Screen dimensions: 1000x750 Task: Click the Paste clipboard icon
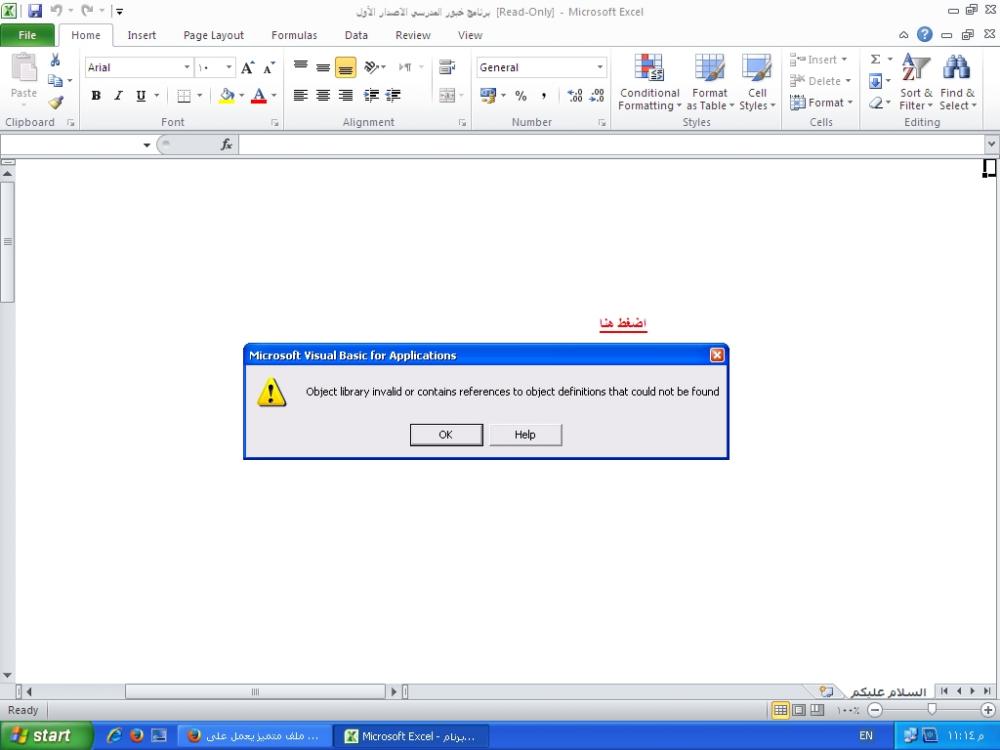coord(24,68)
